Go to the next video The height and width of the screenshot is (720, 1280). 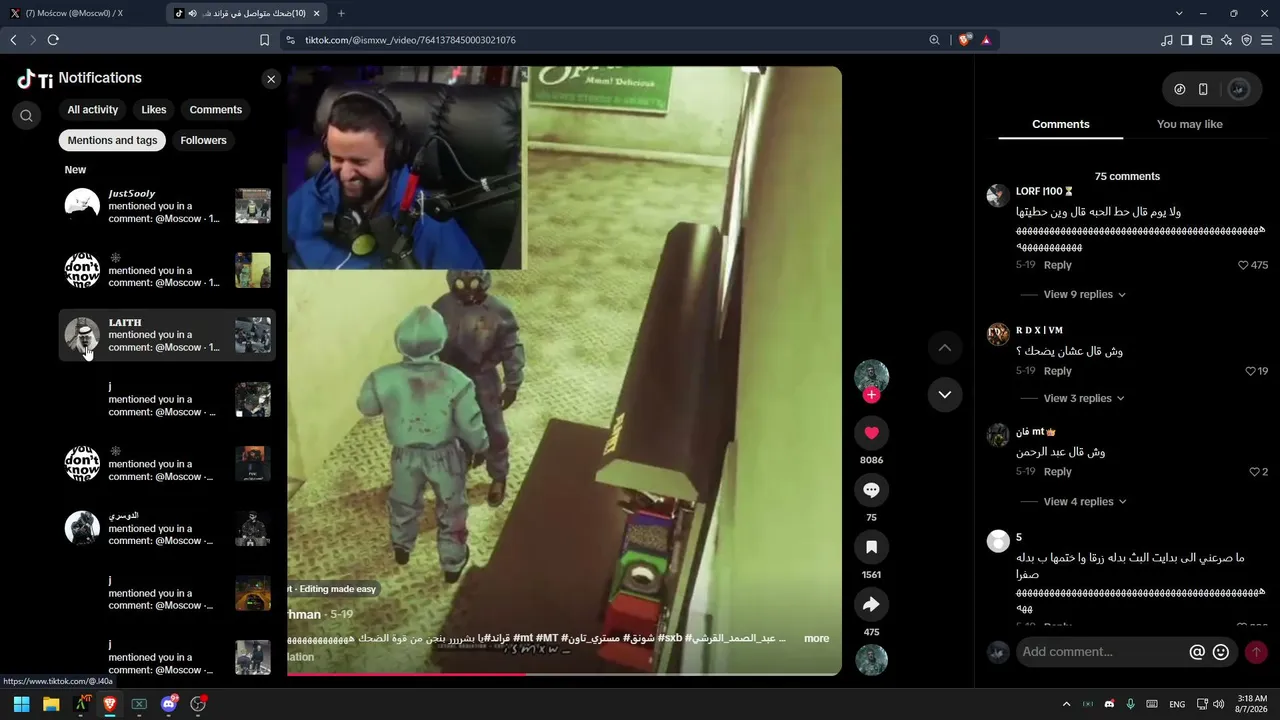pyautogui.click(x=945, y=394)
